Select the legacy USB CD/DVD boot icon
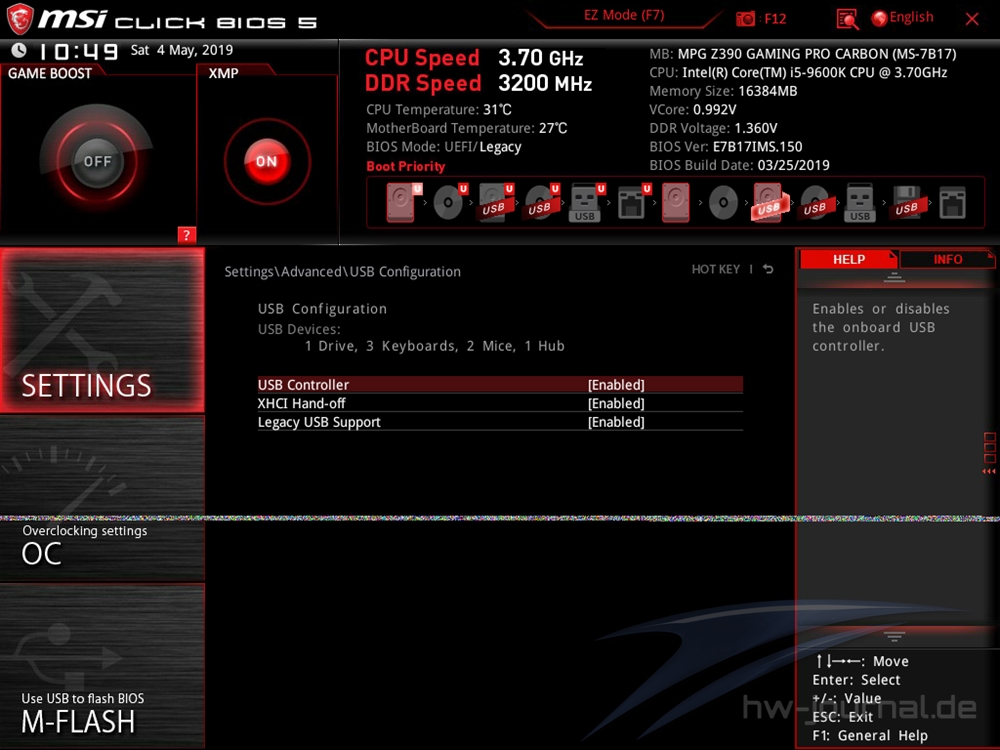This screenshot has width=1000, height=750. pos(814,202)
